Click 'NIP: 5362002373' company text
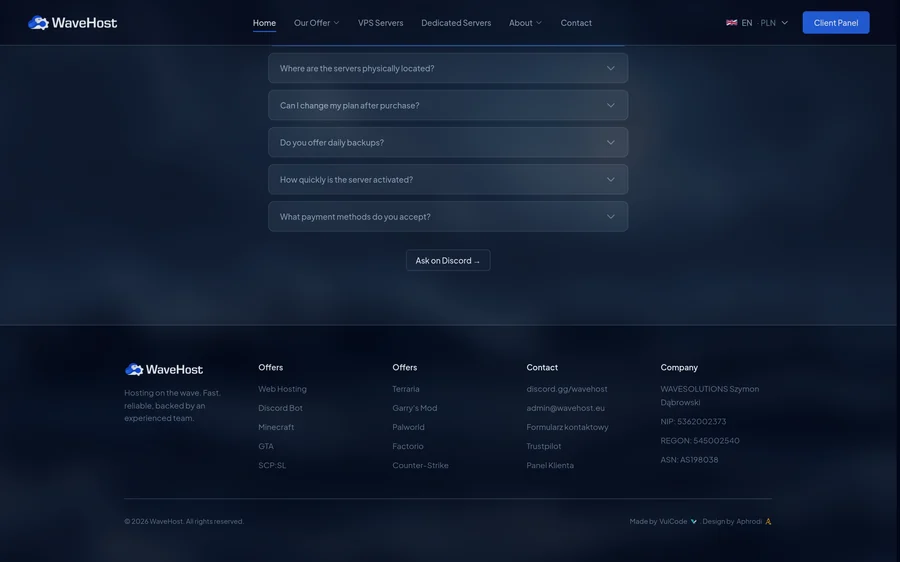The image size is (900, 562). pos(693,421)
